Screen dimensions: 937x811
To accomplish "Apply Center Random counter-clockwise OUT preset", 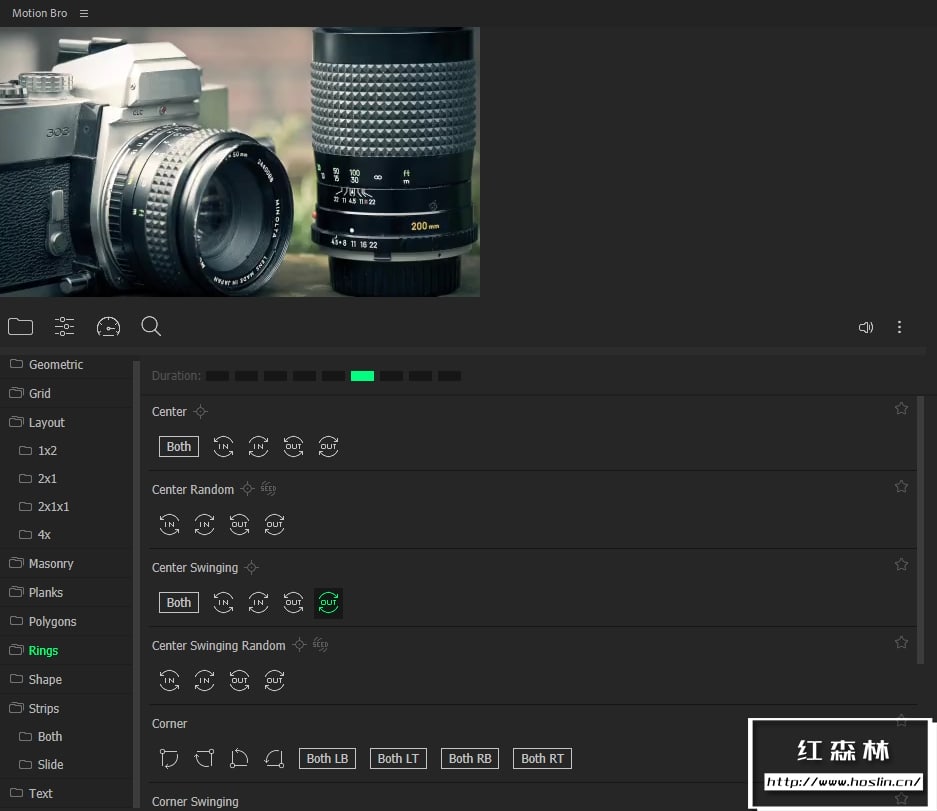I will point(240,525).
